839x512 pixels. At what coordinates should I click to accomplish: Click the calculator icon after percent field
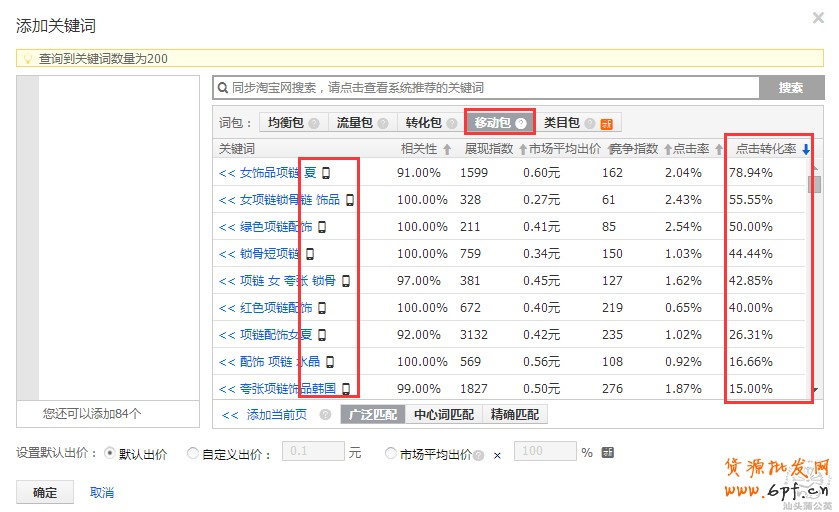(608, 452)
